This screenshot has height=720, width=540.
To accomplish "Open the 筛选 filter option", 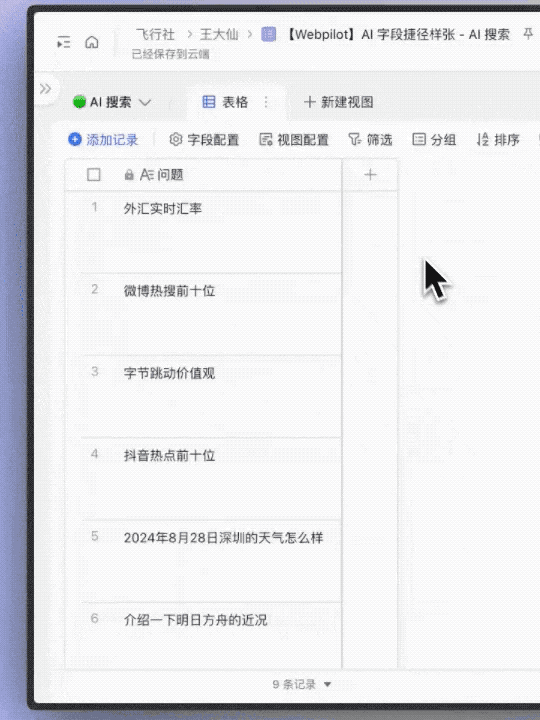I will (370, 140).
